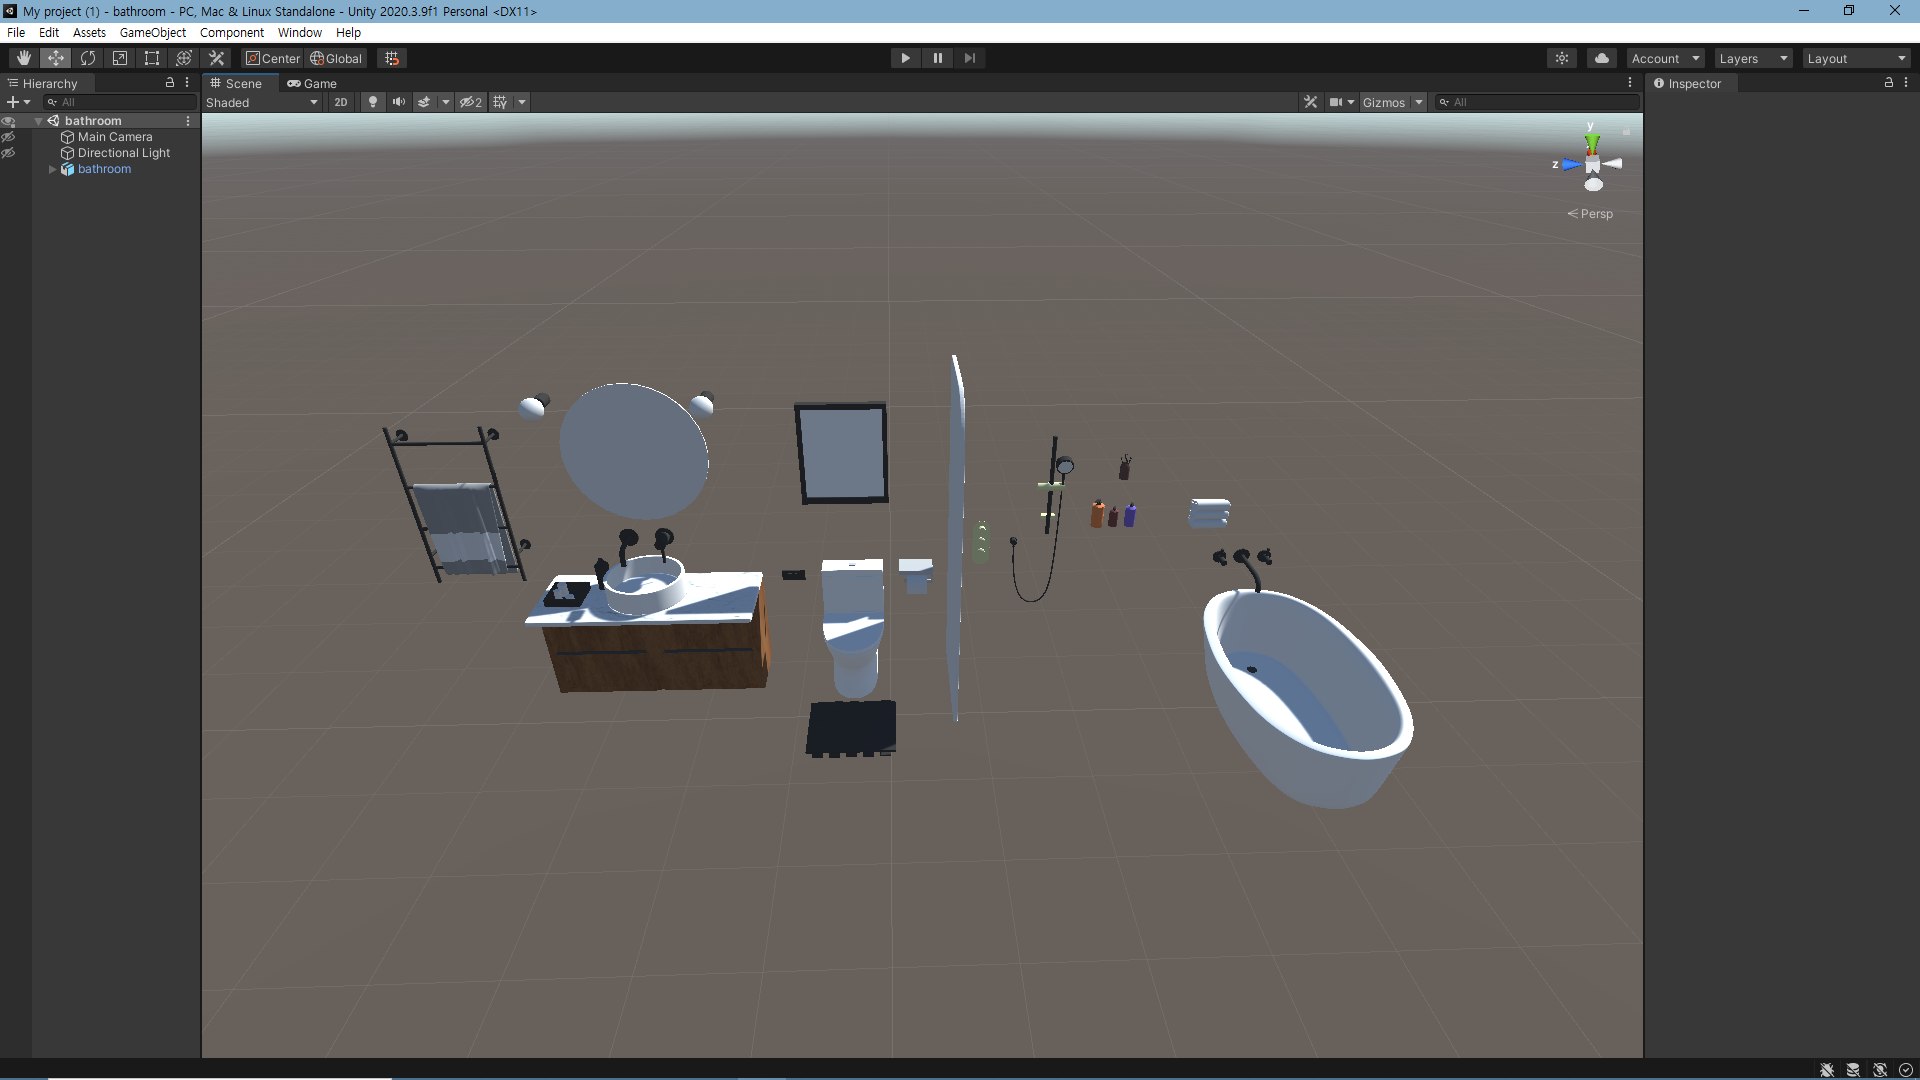This screenshot has width=1920, height=1080.
Task: Toggle scene effects like skybox
Action: [x=424, y=102]
